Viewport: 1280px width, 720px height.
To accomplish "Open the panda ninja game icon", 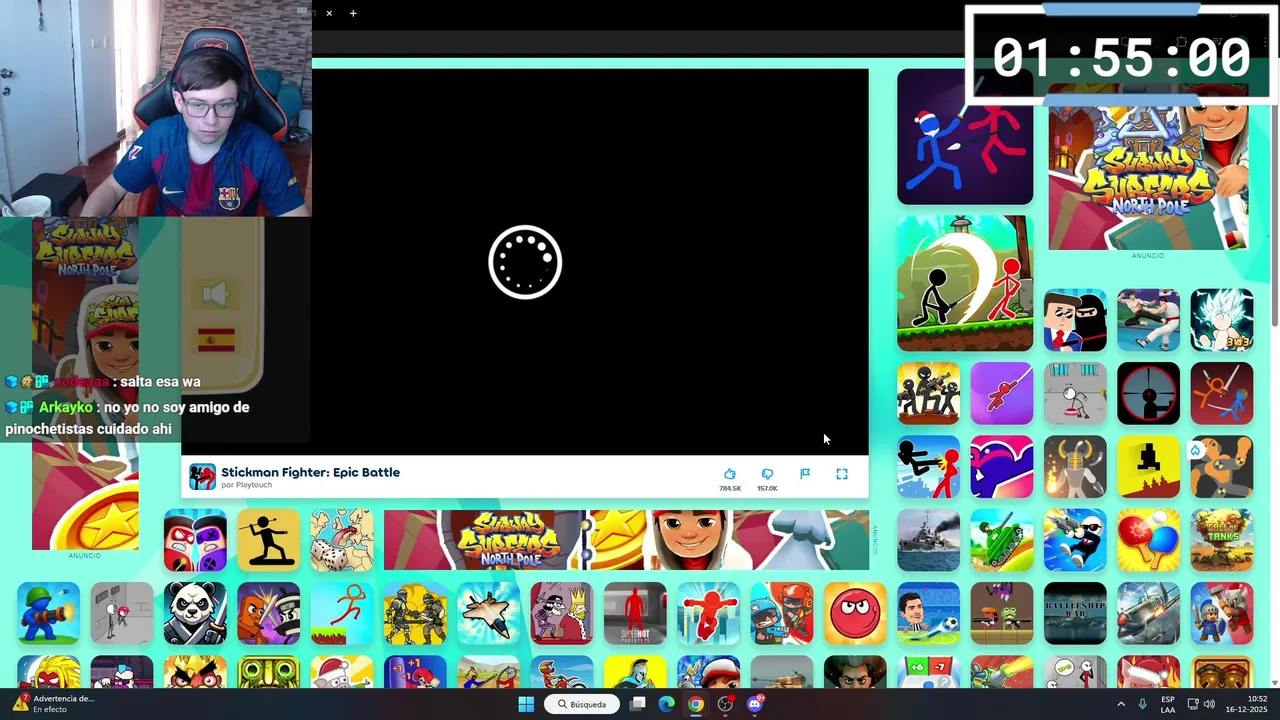I will click(195, 613).
